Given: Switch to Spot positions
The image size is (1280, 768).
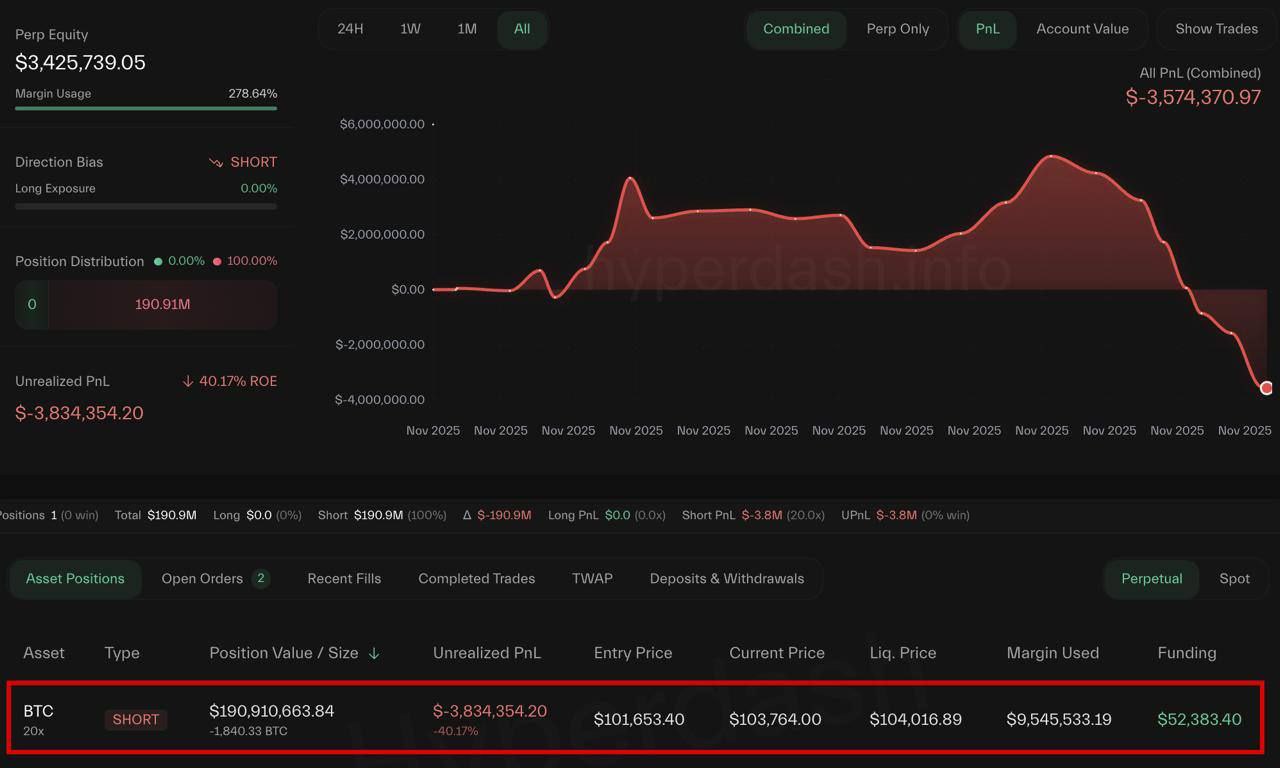Looking at the screenshot, I should (x=1234, y=578).
